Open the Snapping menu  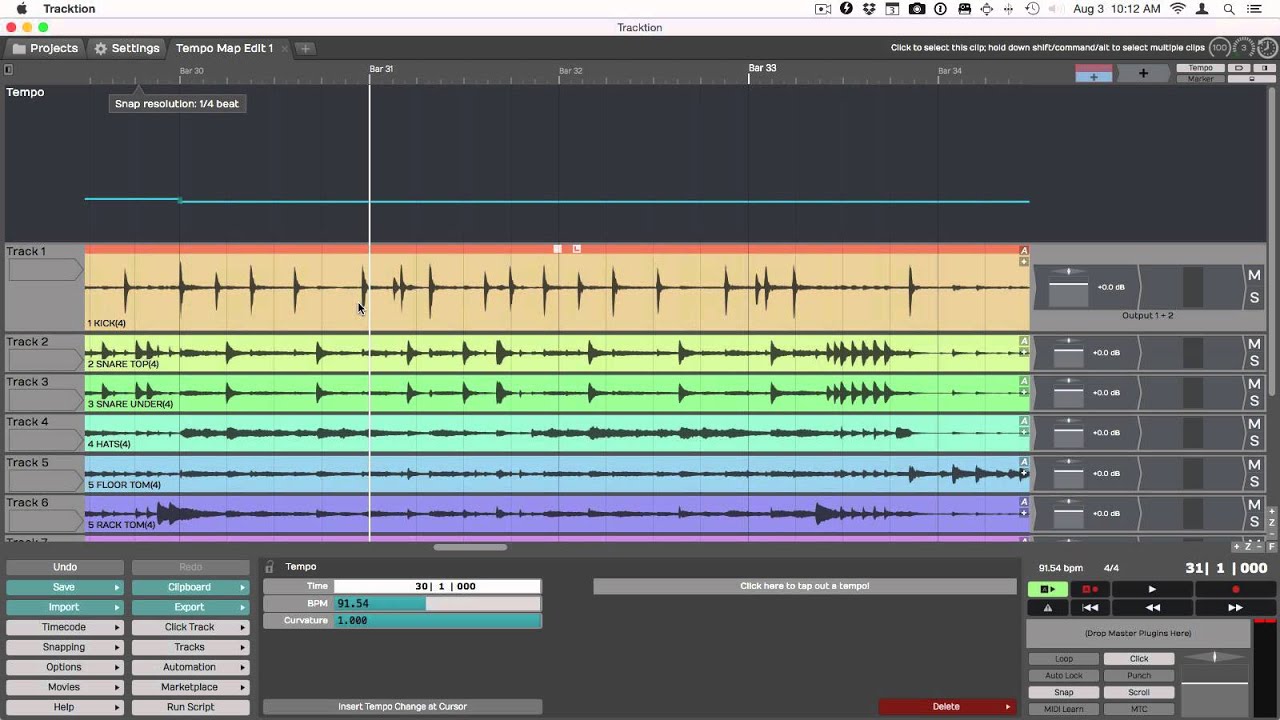64,647
